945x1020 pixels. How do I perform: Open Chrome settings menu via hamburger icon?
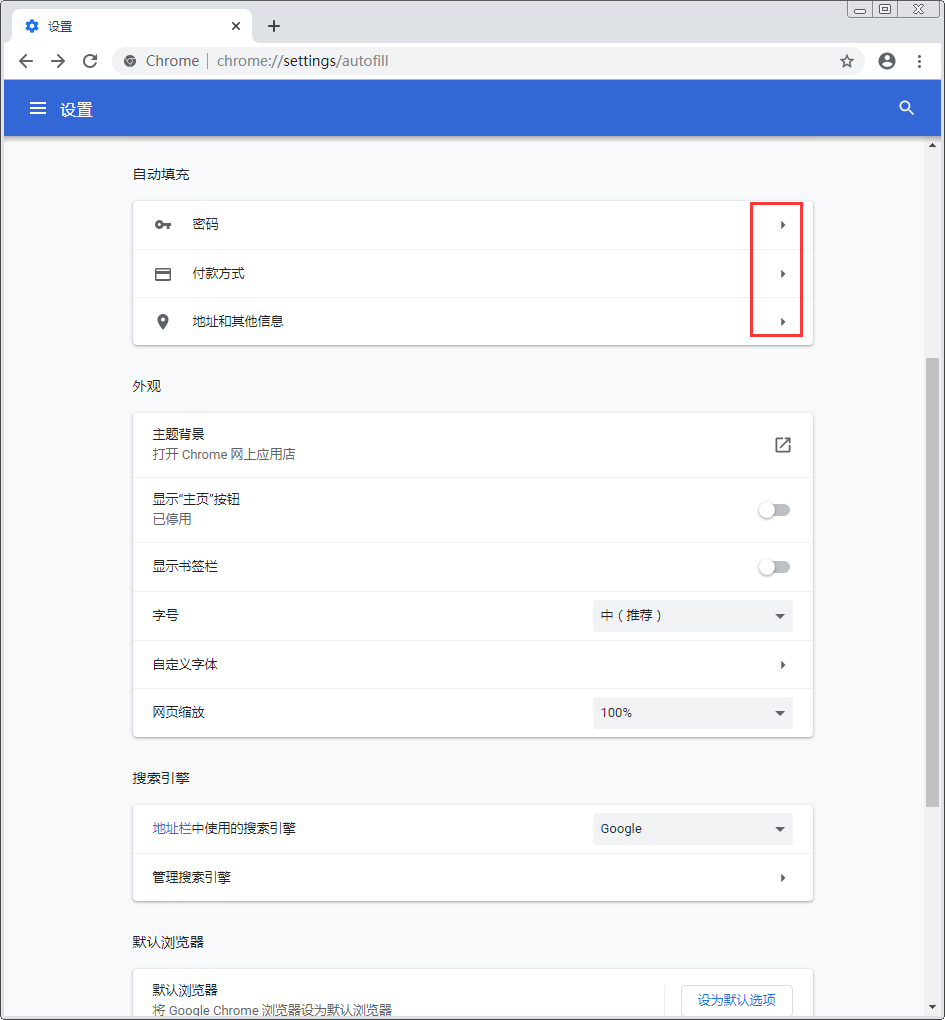tap(37, 108)
